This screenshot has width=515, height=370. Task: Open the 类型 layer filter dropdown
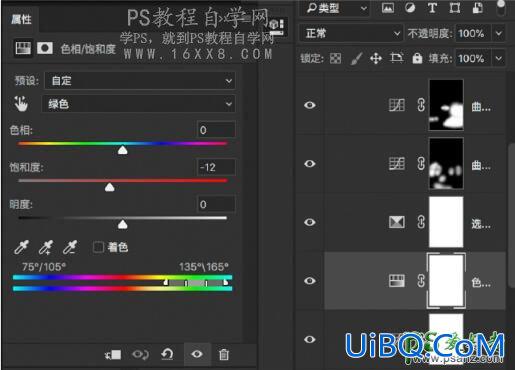coord(335,8)
